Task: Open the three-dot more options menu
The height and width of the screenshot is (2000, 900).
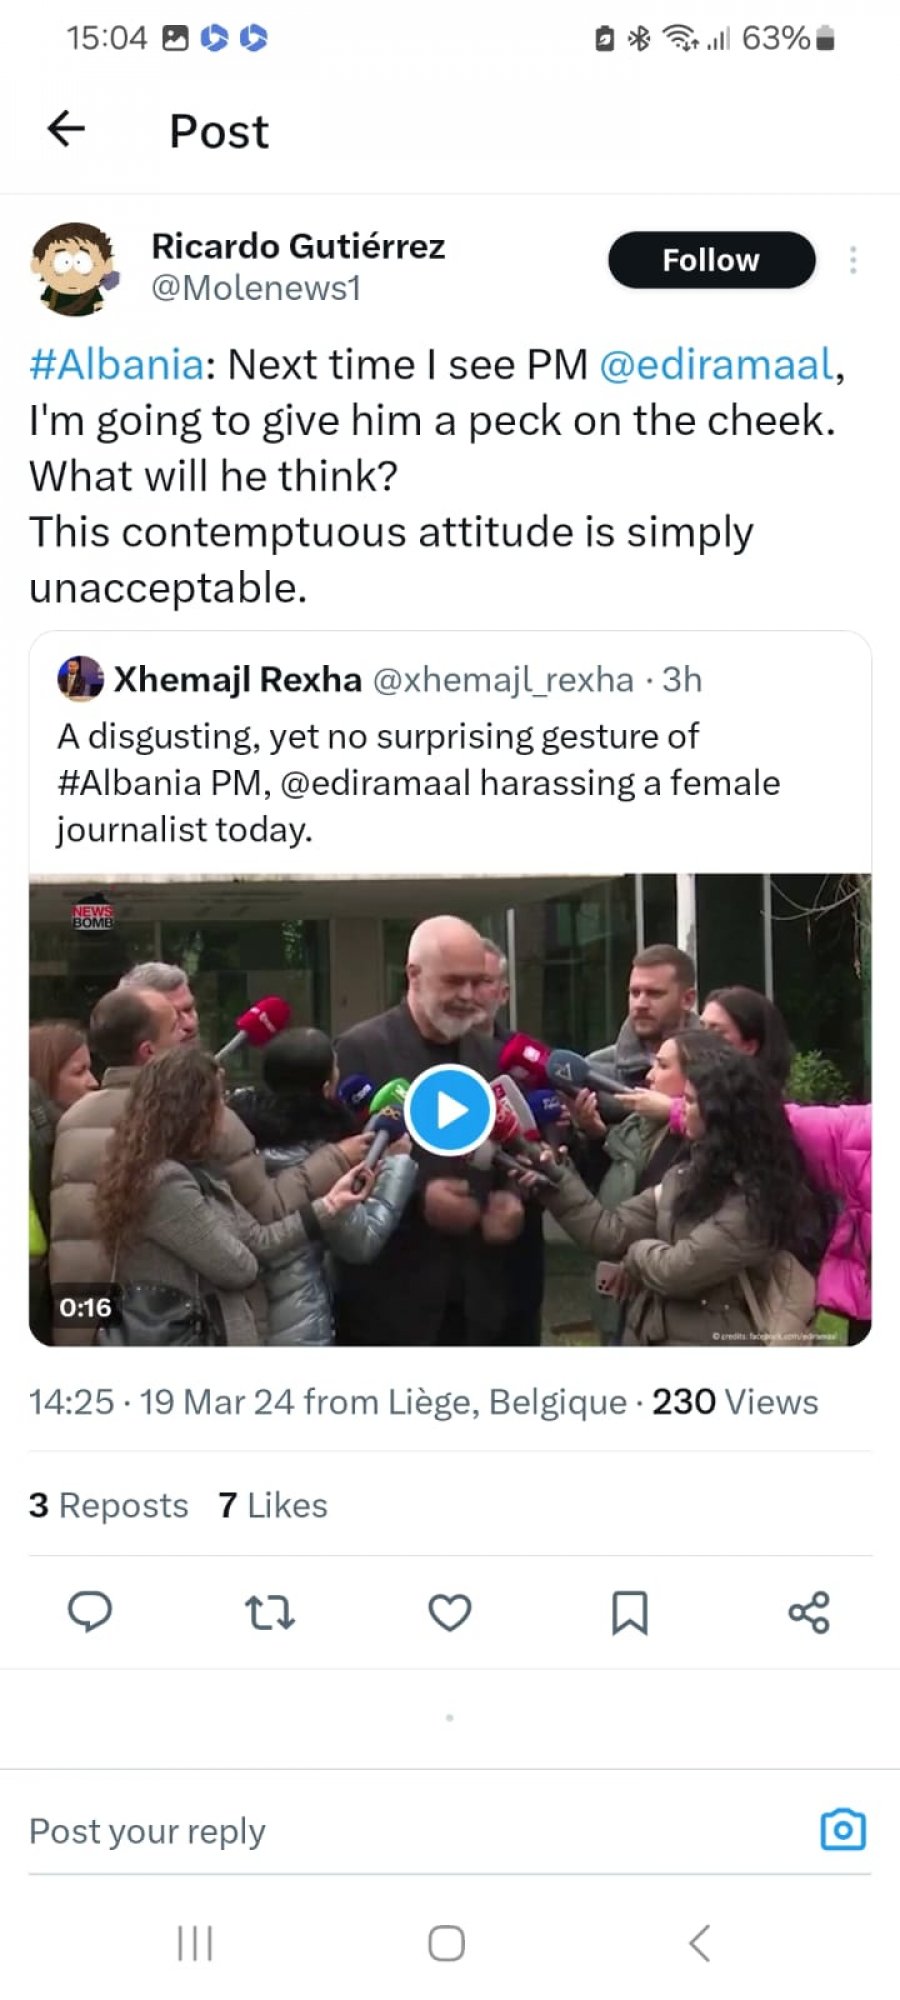Action: click(x=853, y=260)
